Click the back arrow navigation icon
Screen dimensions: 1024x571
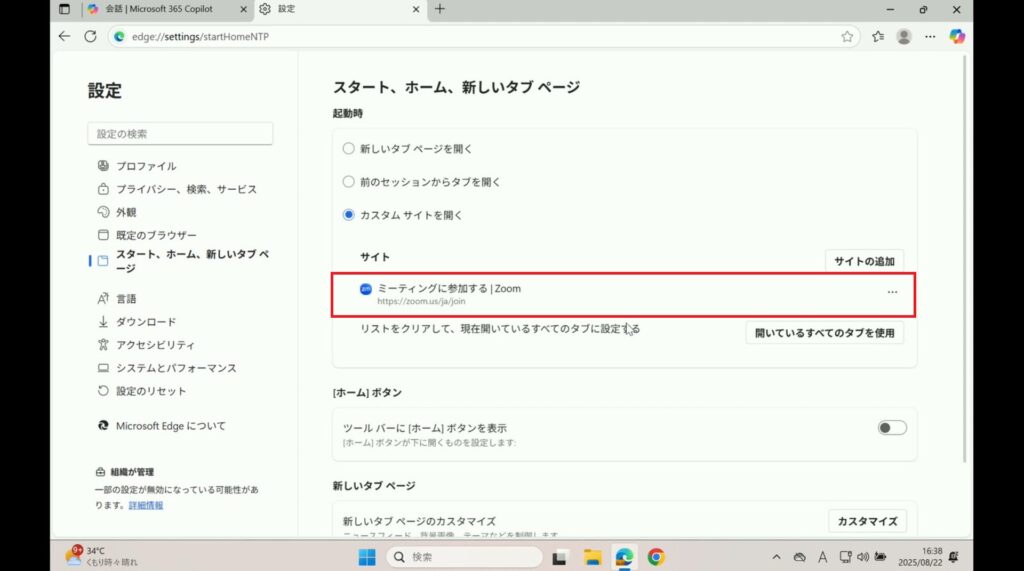point(65,36)
